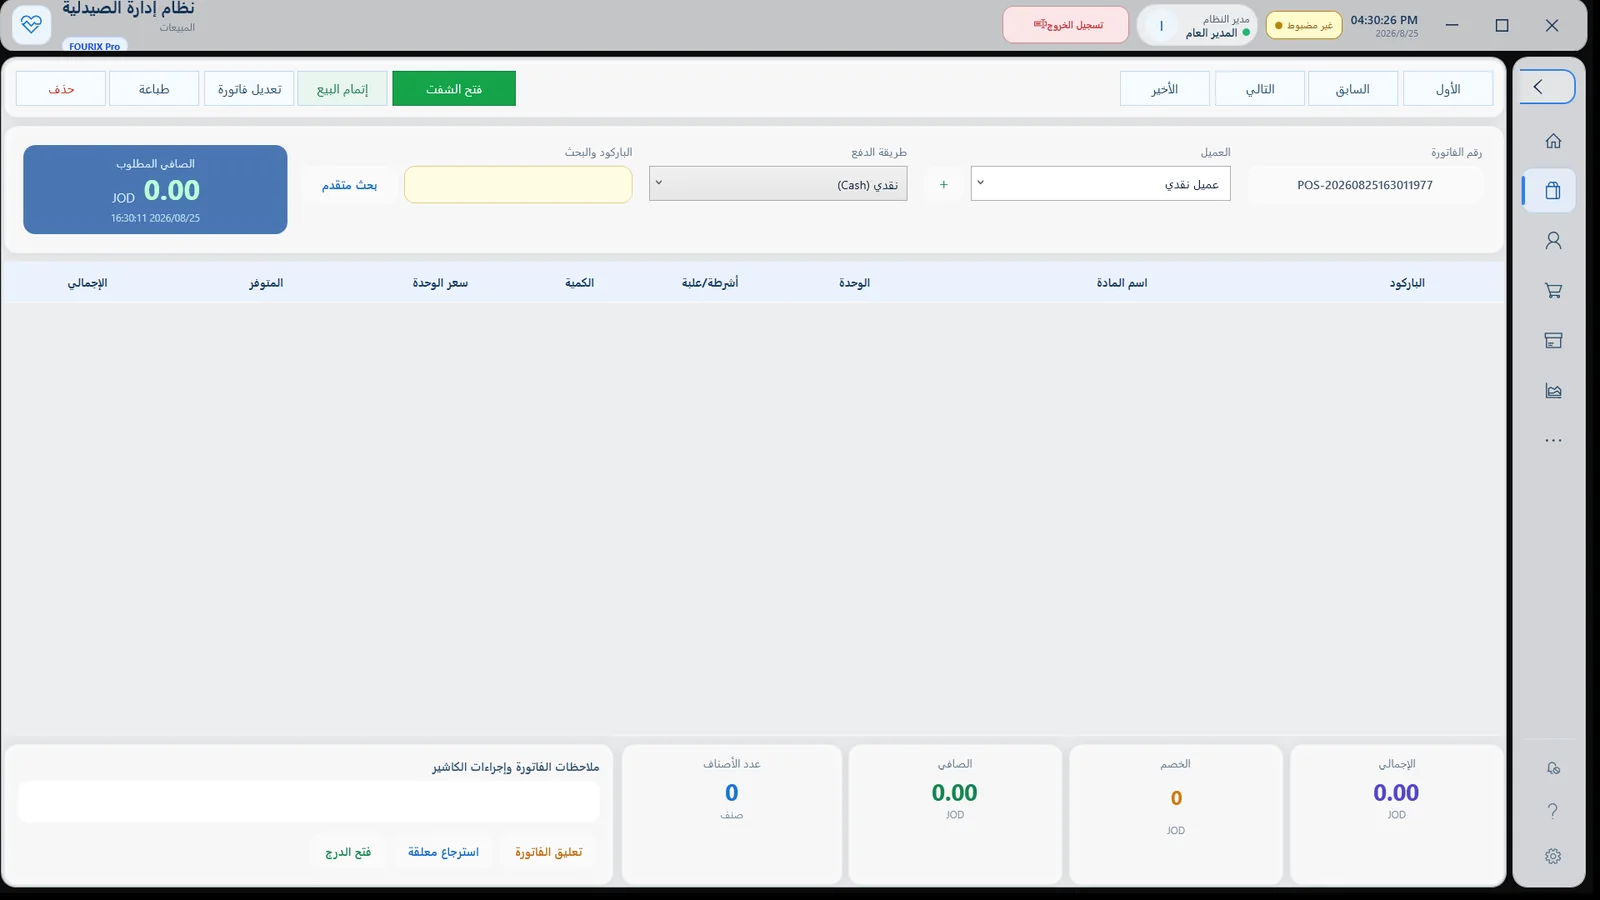Open the home dashboard sidebar icon
The width and height of the screenshot is (1600, 900).
point(1553,141)
